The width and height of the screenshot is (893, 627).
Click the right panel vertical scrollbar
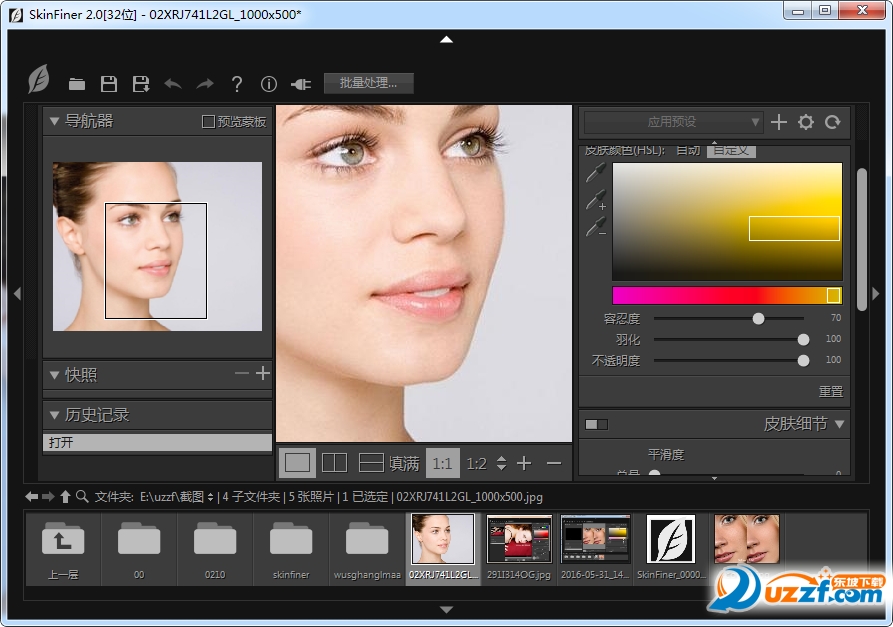click(862, 239)
